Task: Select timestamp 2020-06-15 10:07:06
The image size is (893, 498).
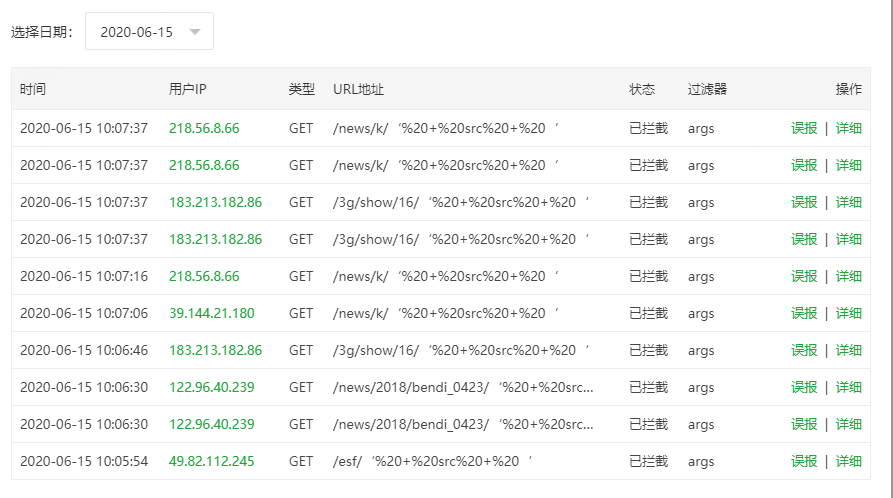Action: 84,313
